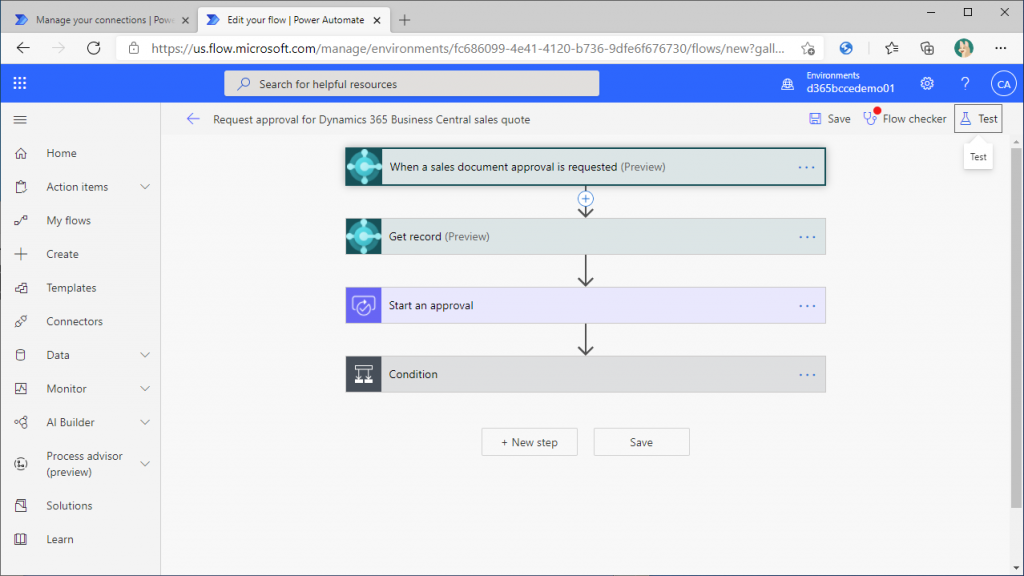Open the CA account avatar menu

pyautogui.click(x=1003, y=84)
